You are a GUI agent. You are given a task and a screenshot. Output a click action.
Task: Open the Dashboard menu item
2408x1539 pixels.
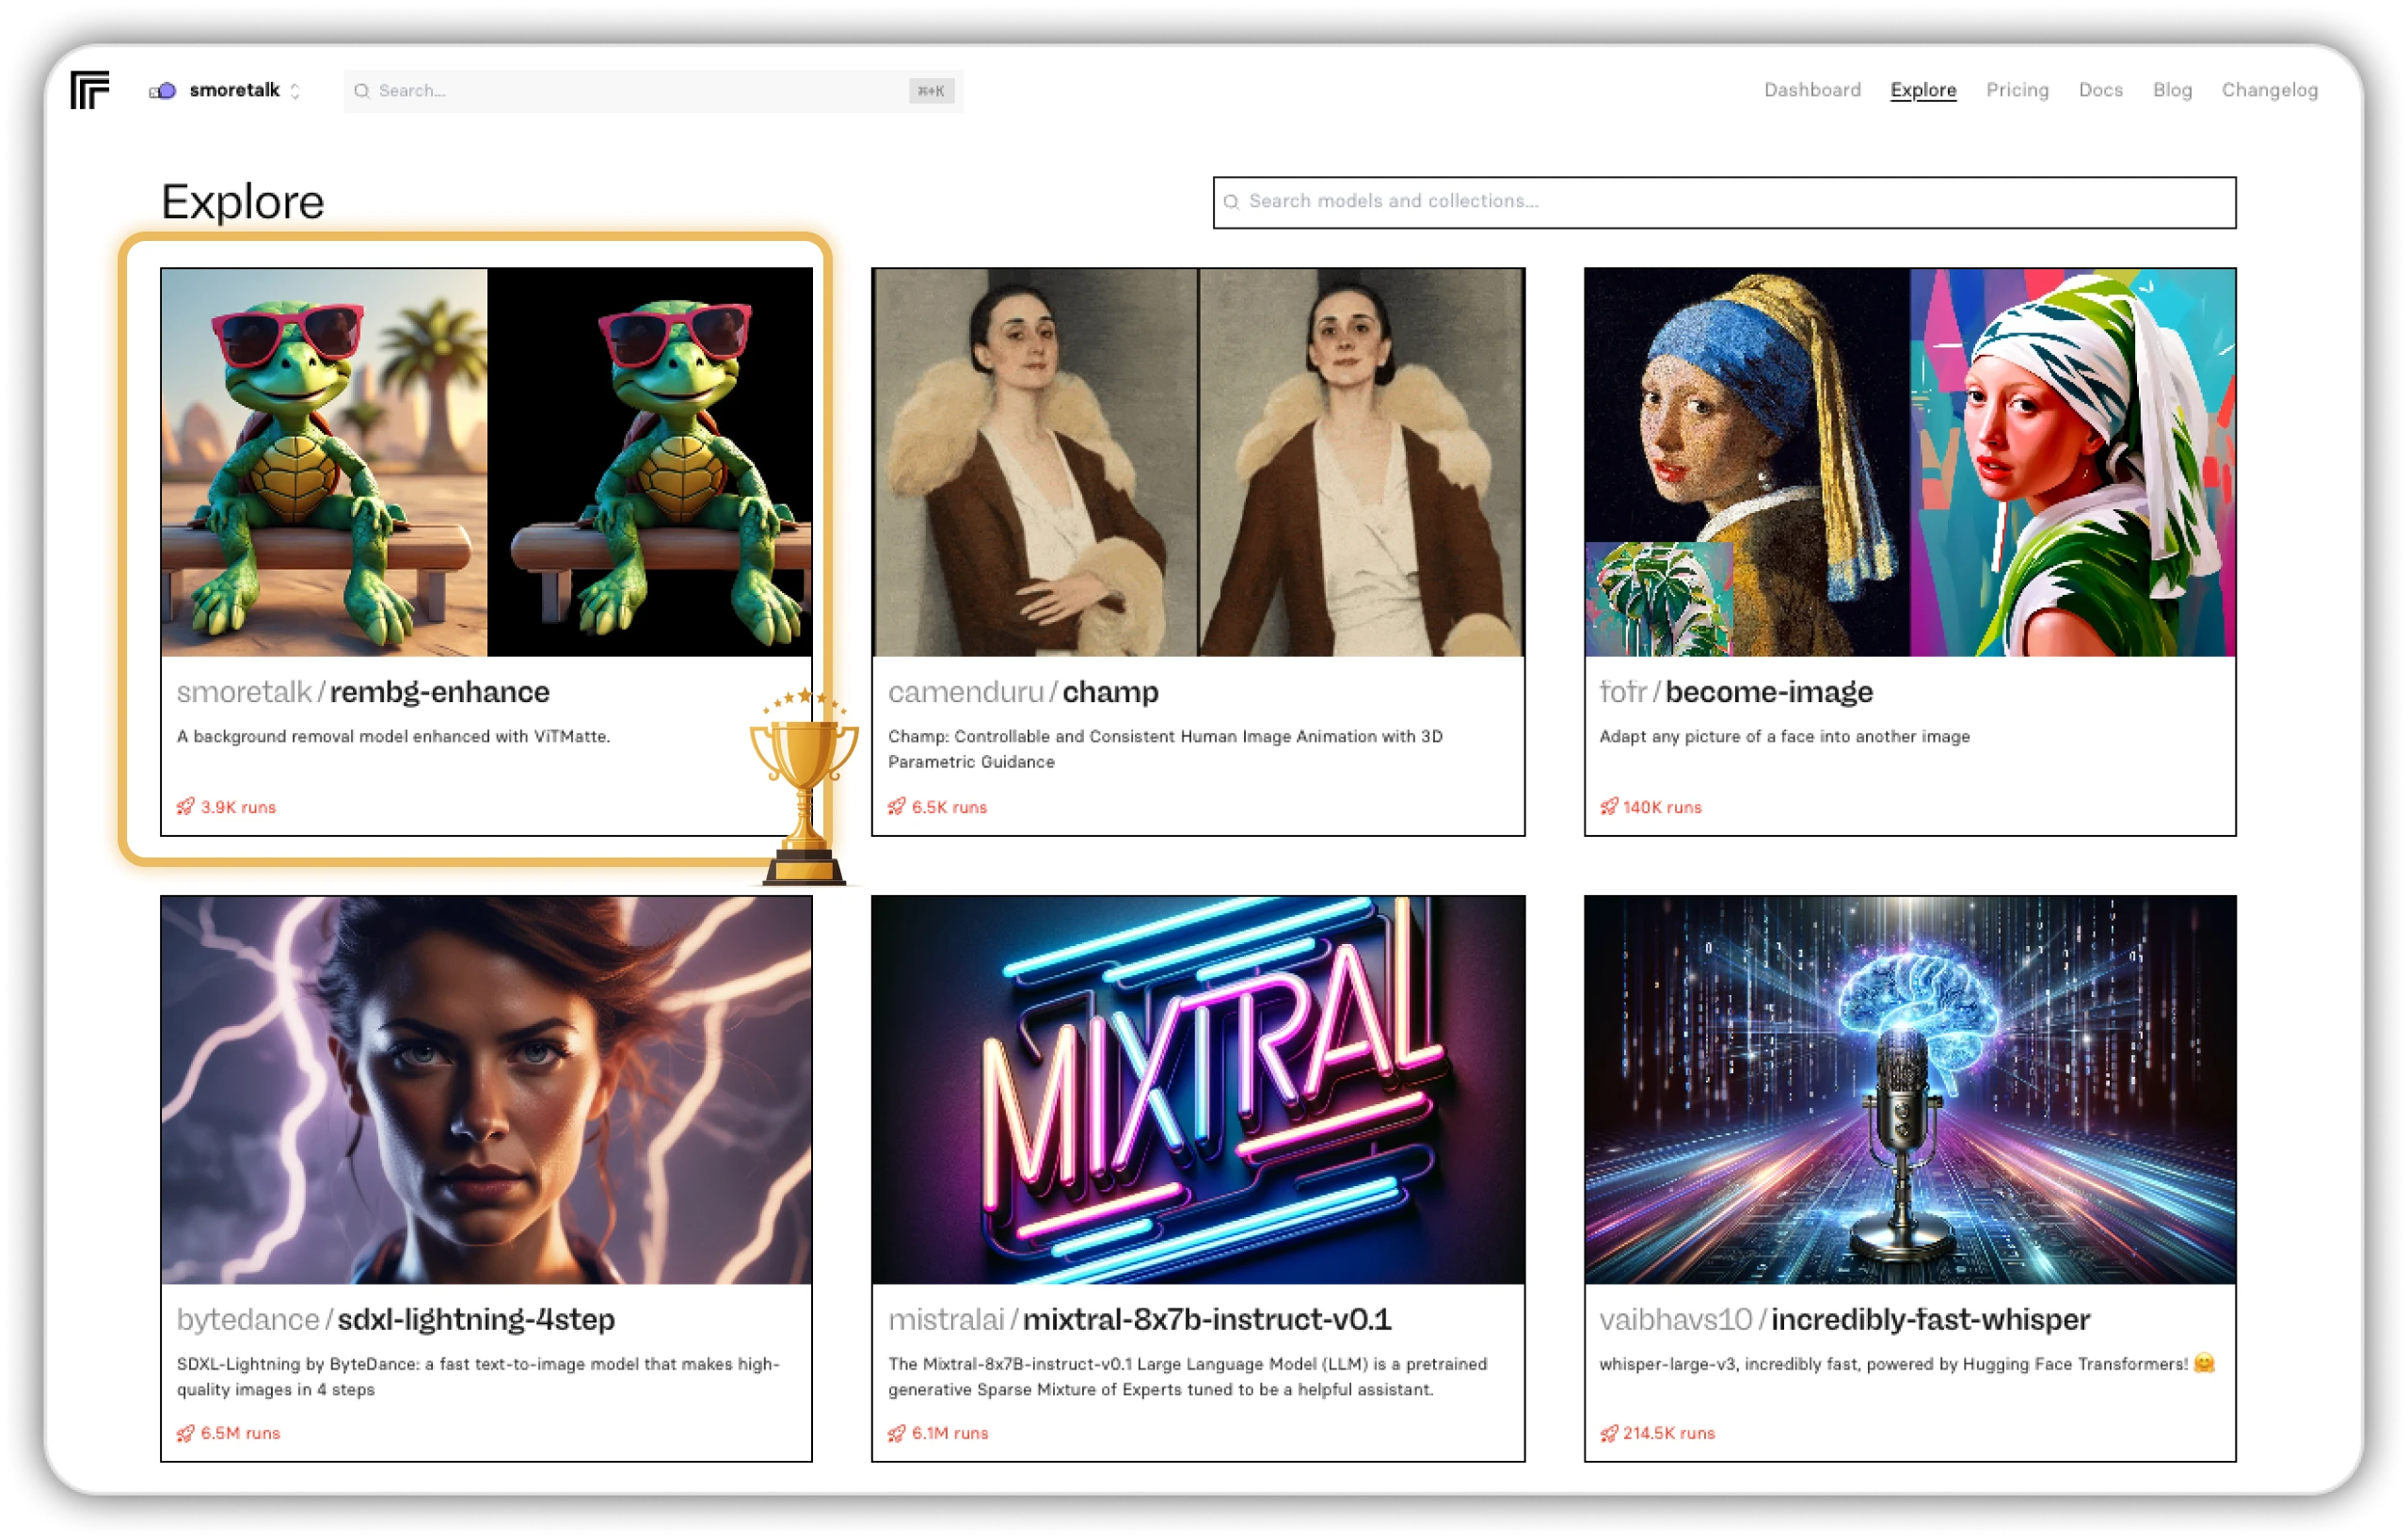coord(1812,90)
